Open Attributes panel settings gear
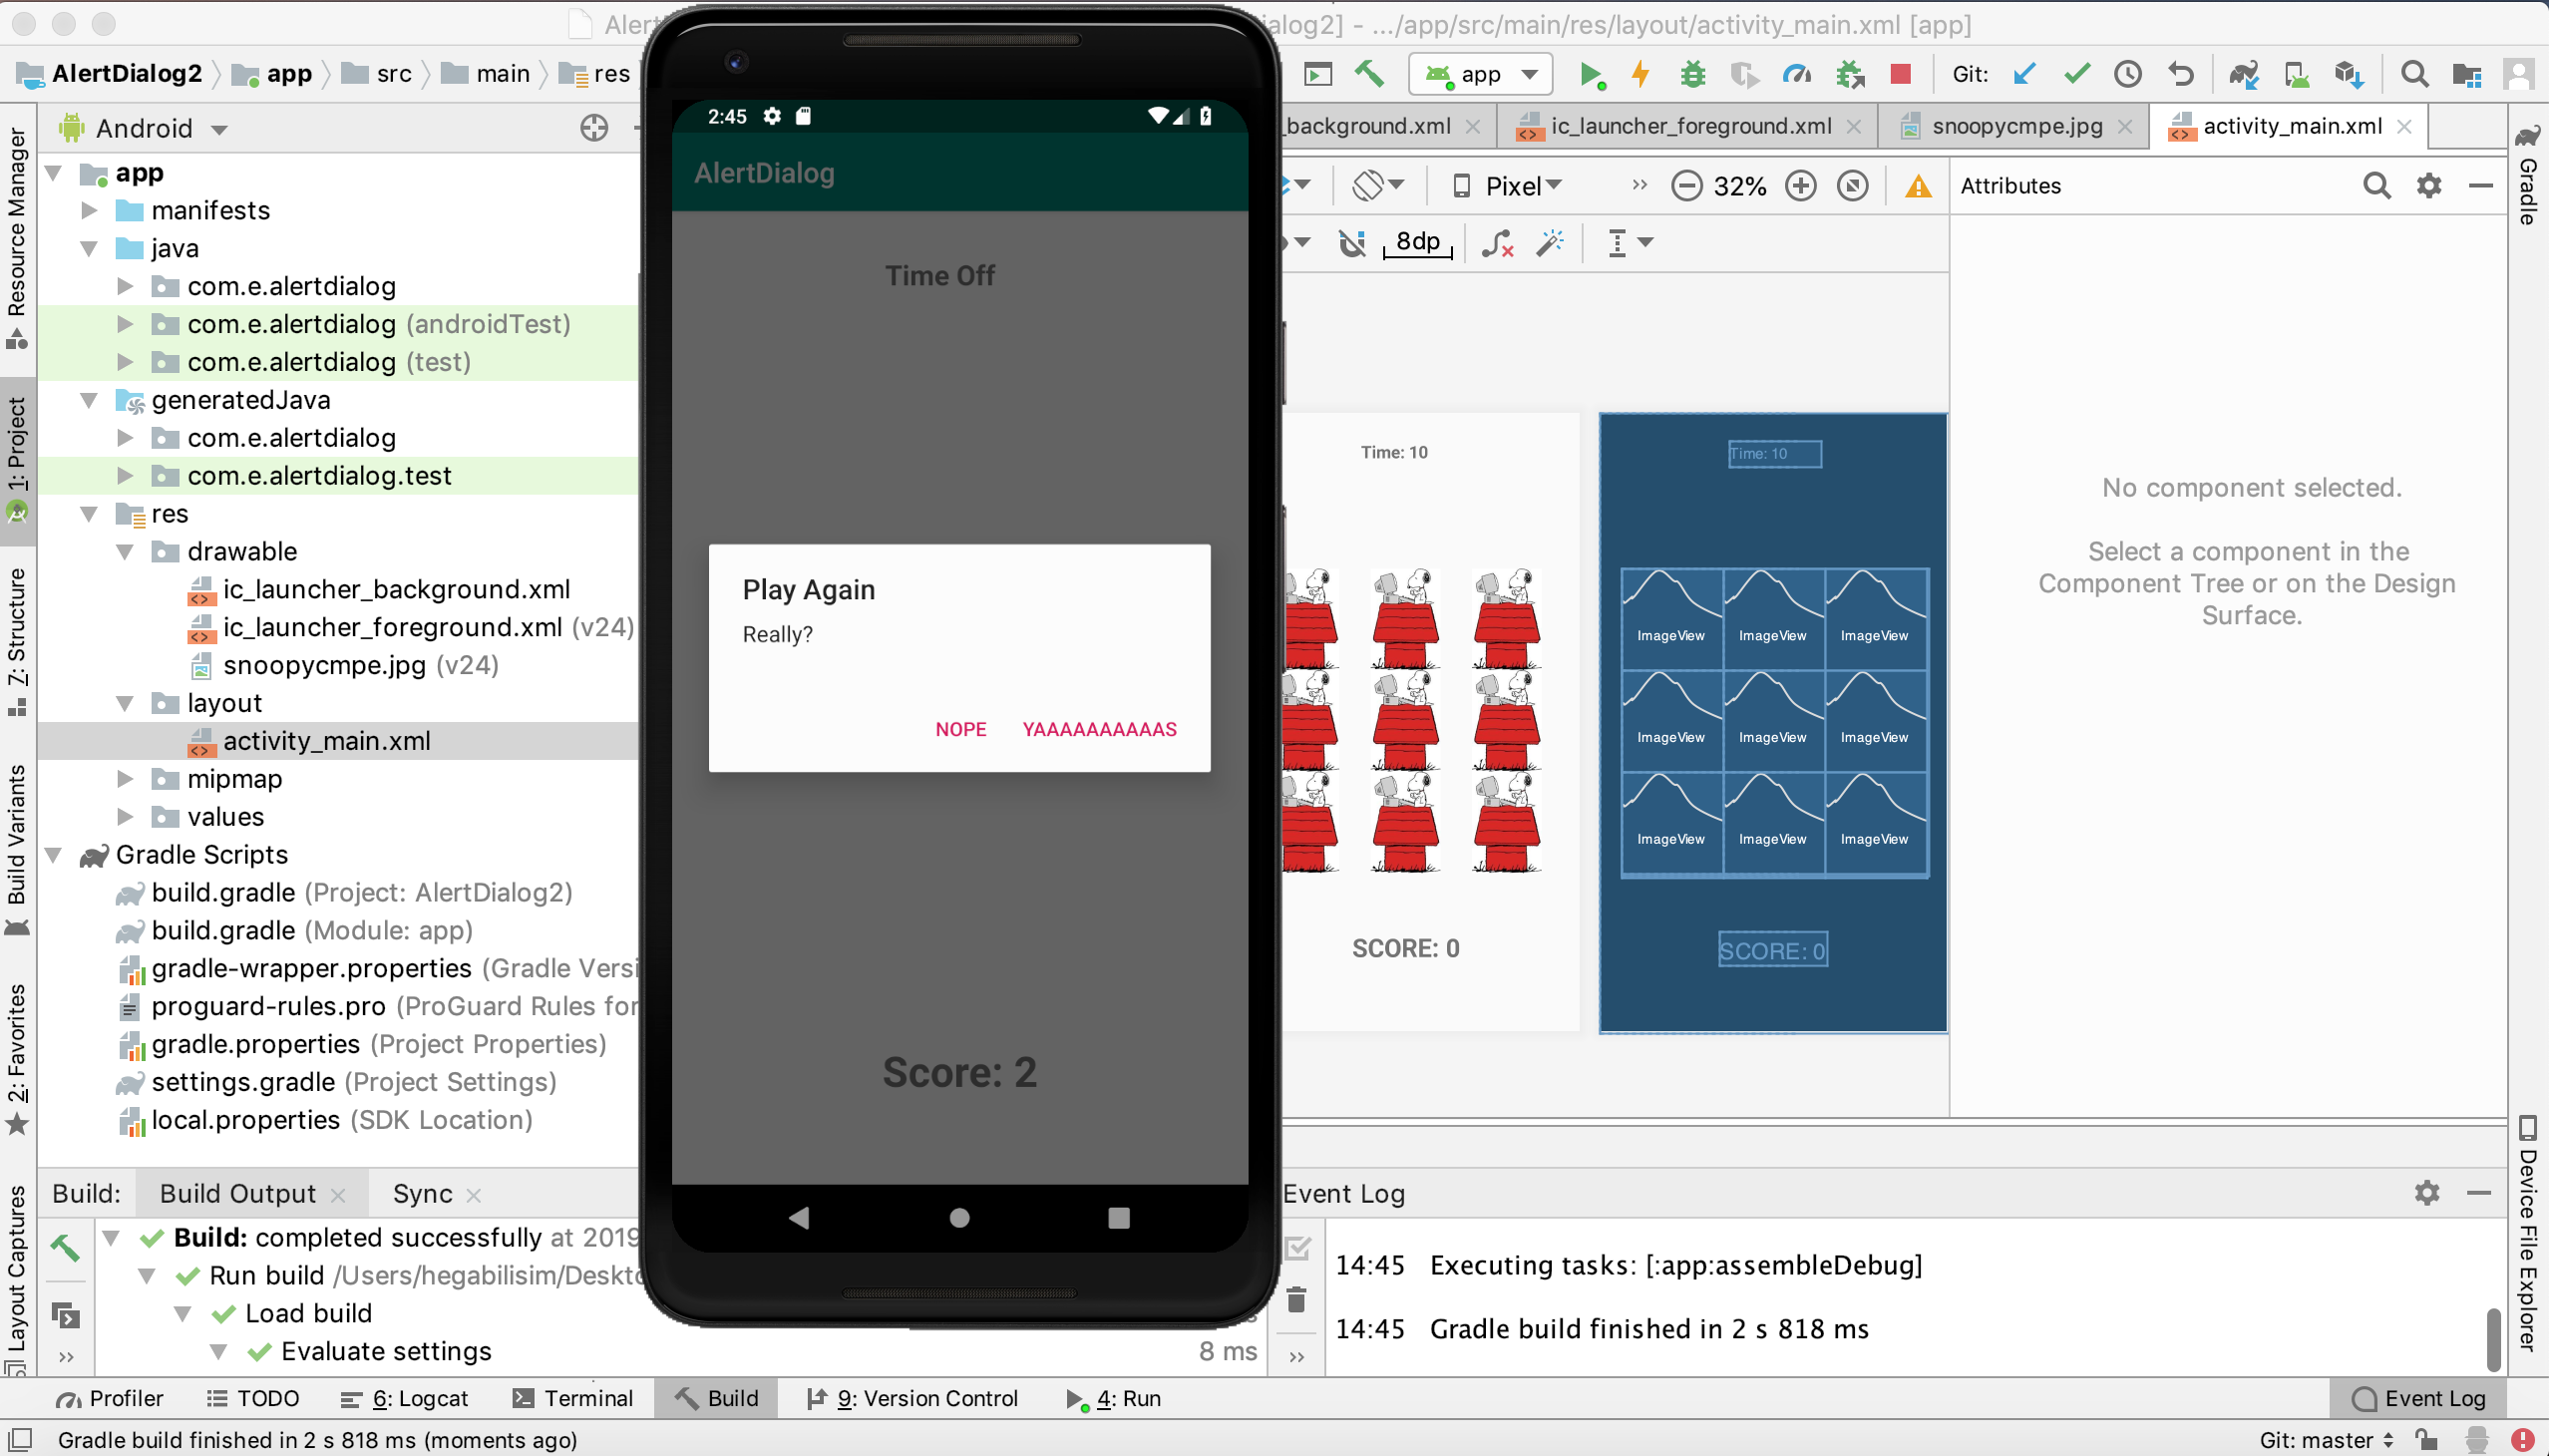This screenshot has width=2549, height=1456. click(x=2429, y=185)
